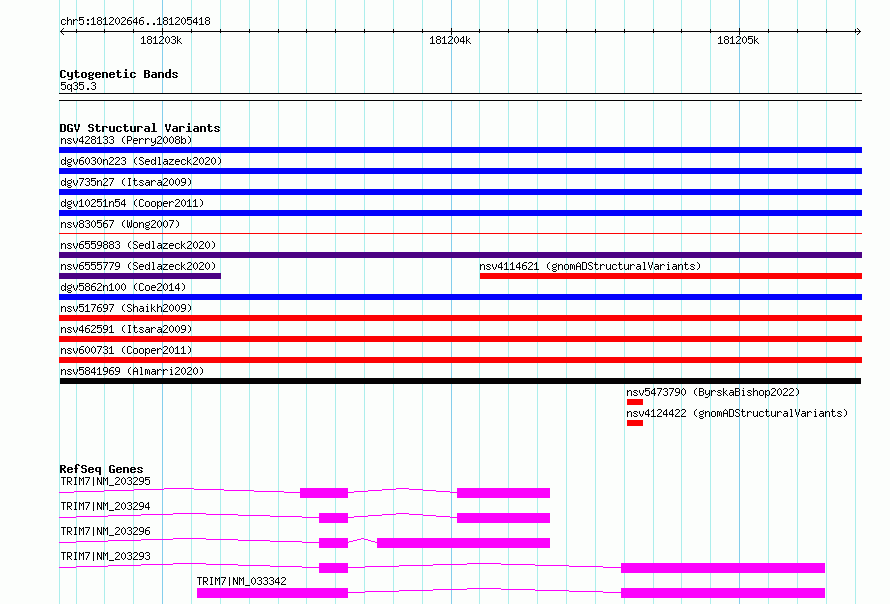890x604 pixels.
Task: Click the 181205k ruler position label
Action: click(x=738, y=40)
